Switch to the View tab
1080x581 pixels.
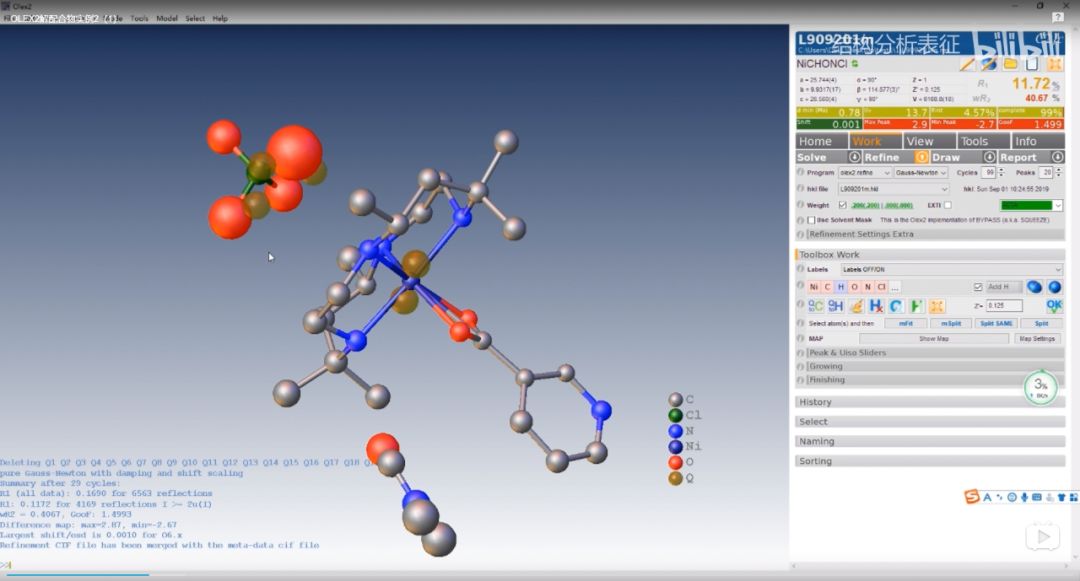click(929, 141)
